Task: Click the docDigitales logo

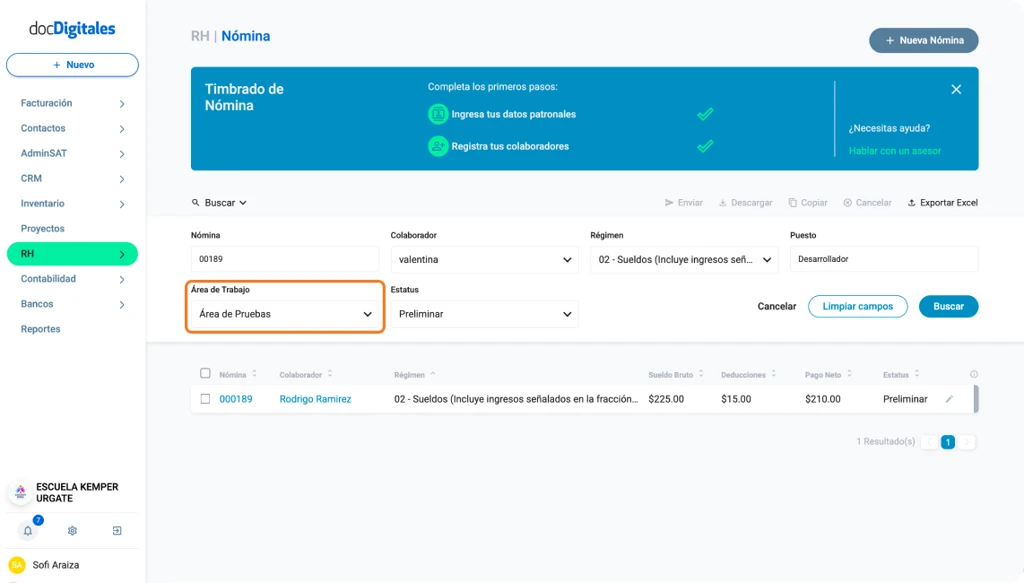Action: [72, 29]
